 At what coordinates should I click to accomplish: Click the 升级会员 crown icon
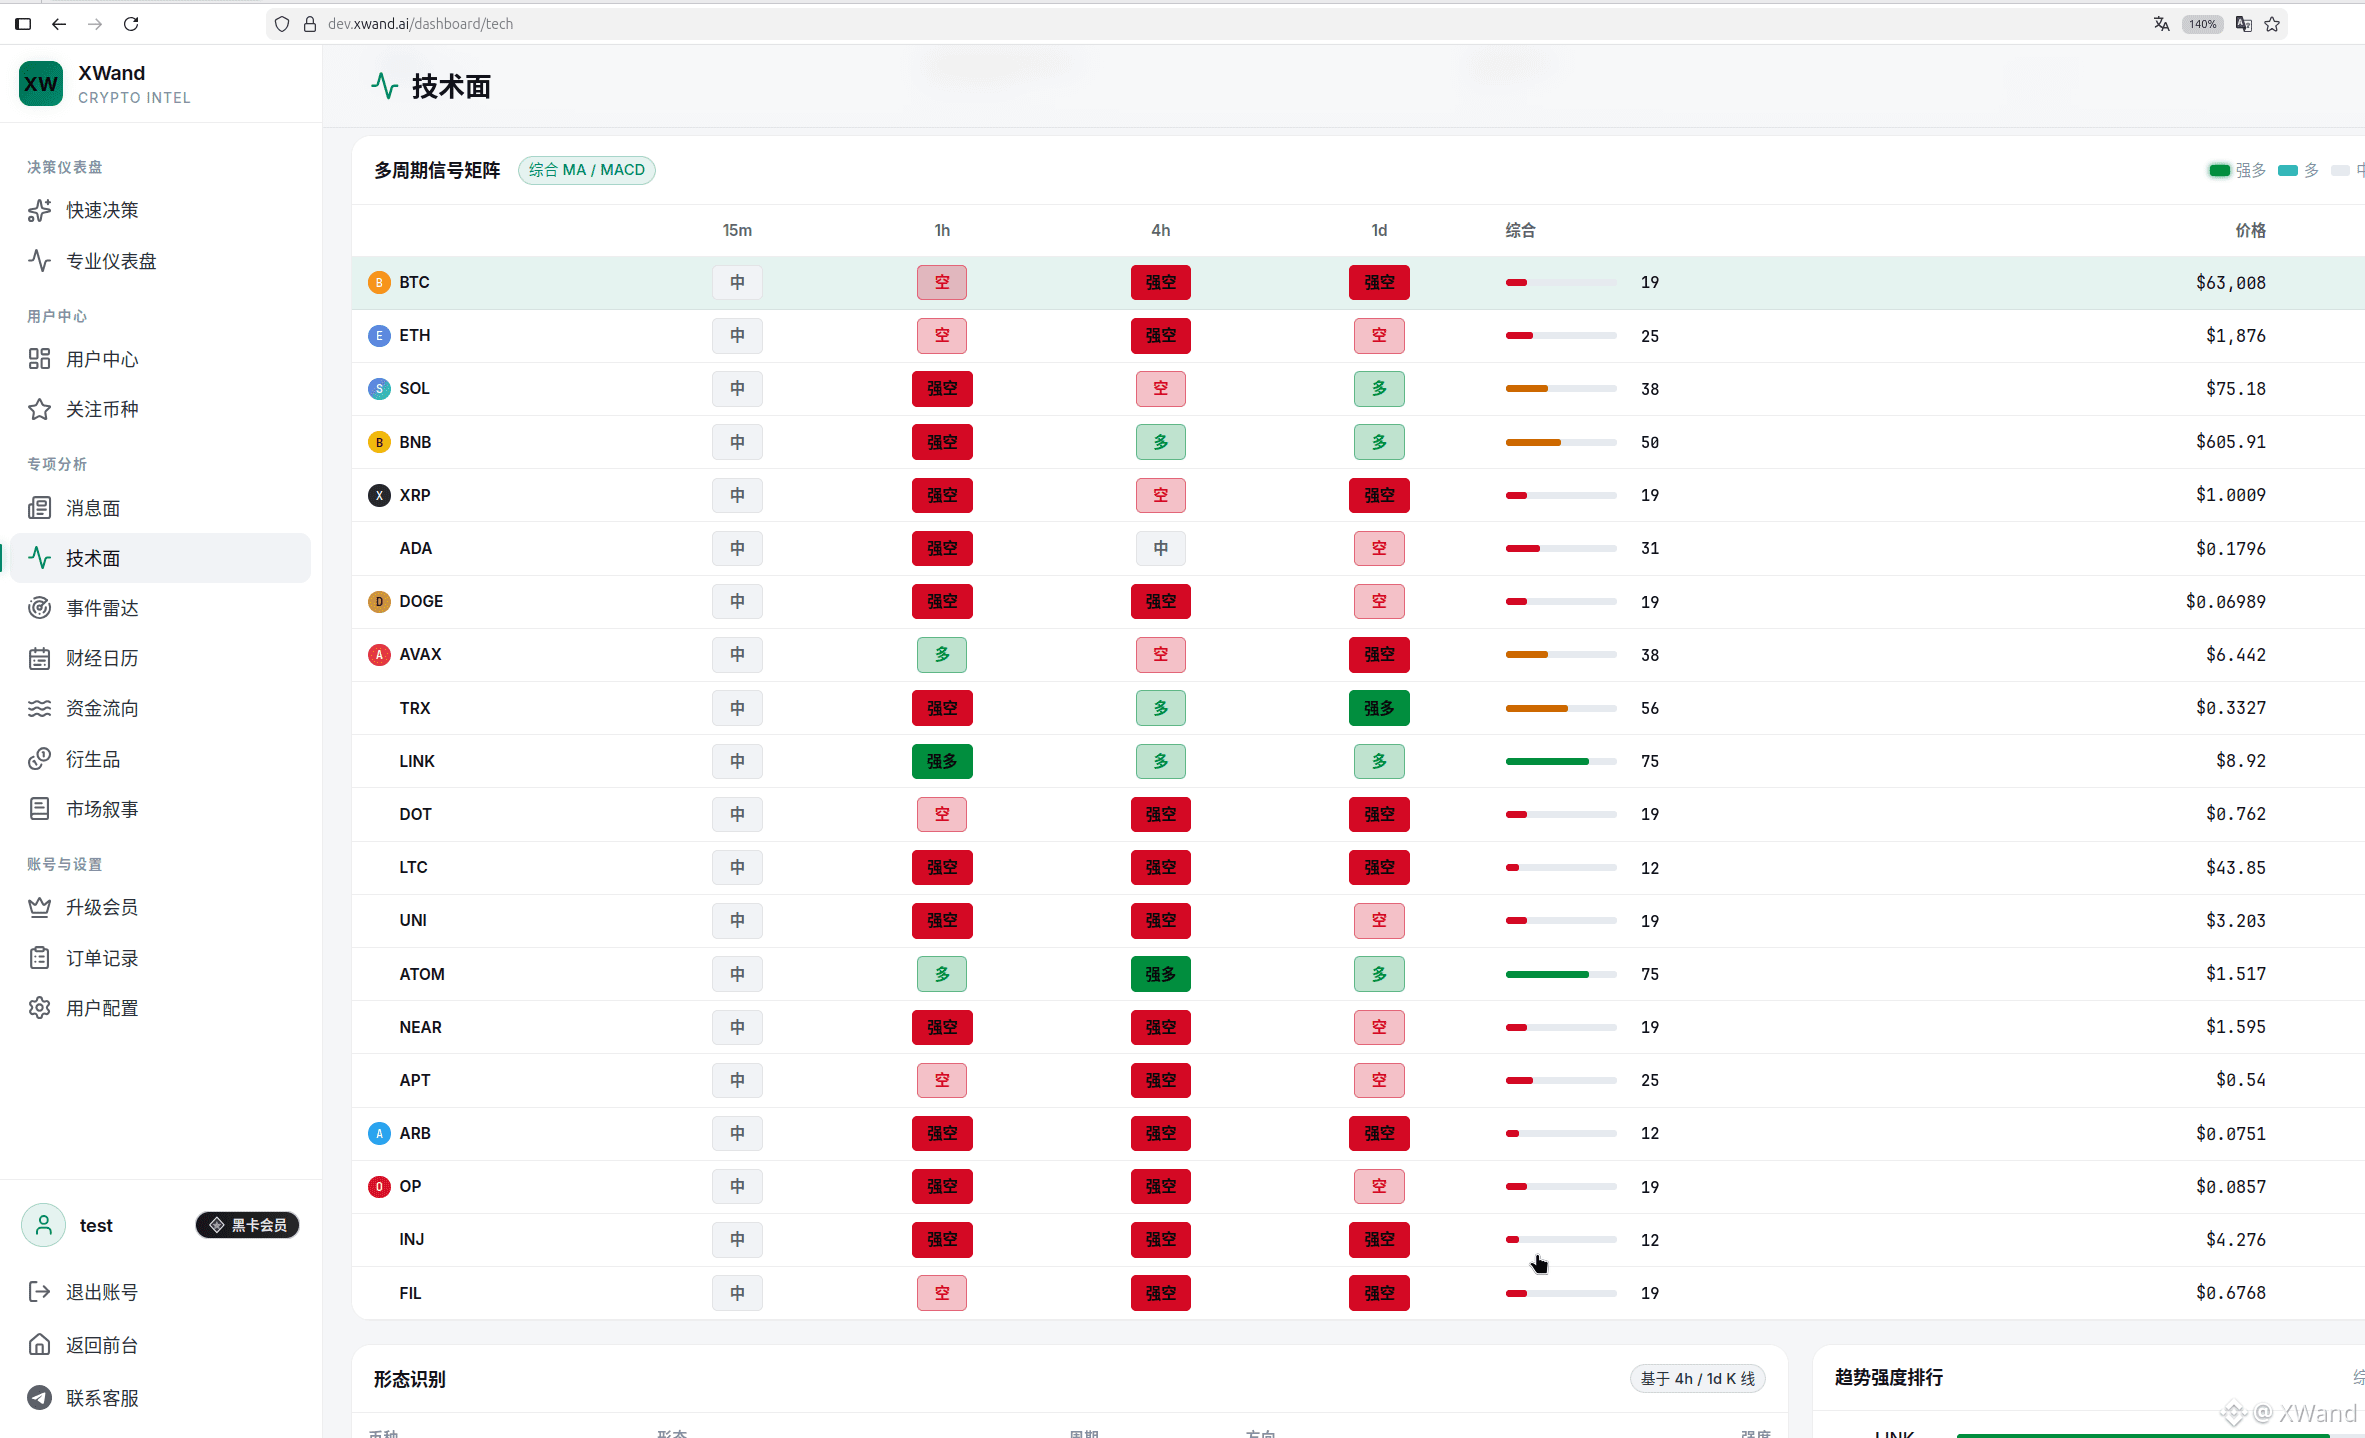pyautogui.click(x=39, y=907)
